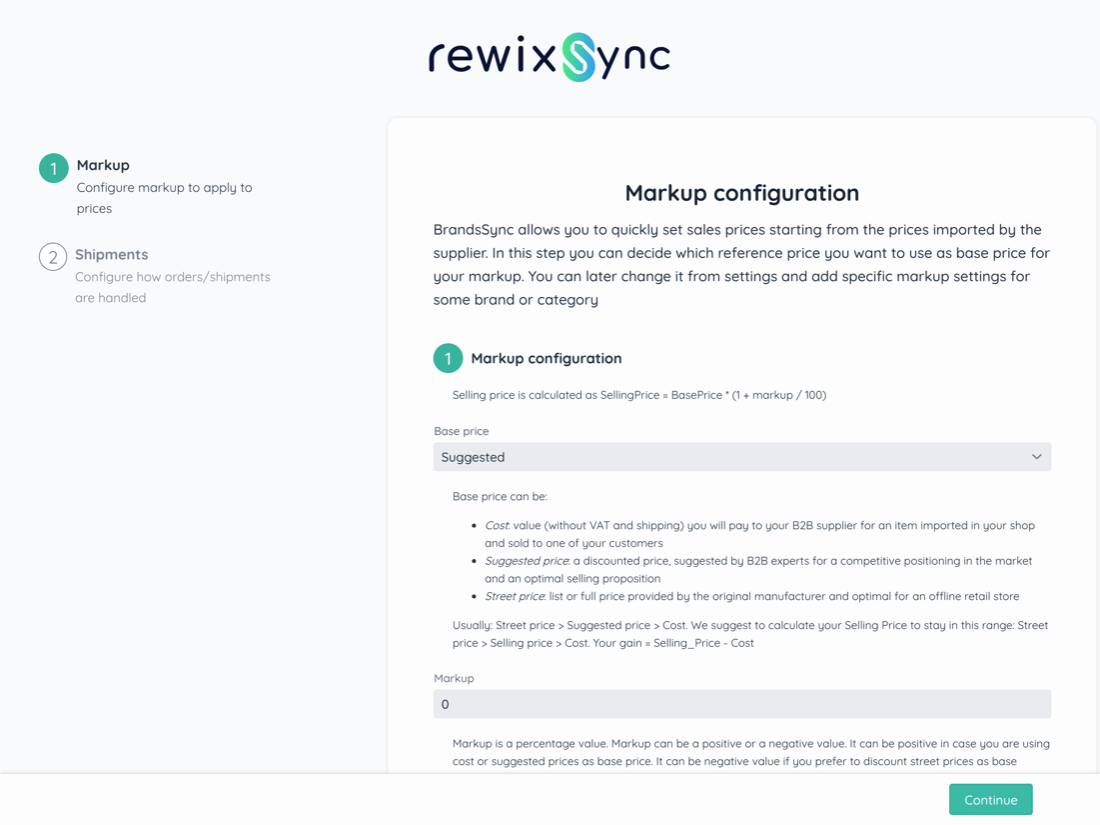Go to the Shipments step in the sidebar
The image size is (1100, 825).
coord(111,254)
